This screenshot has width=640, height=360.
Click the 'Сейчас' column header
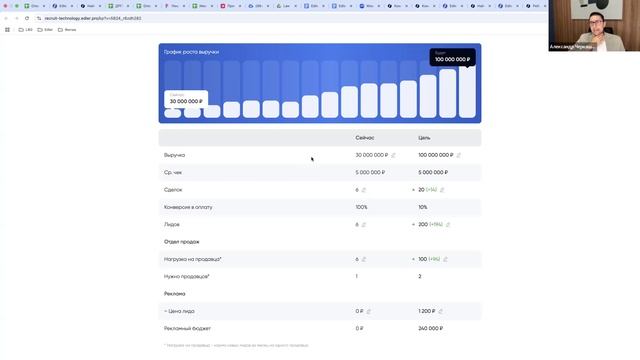point(364,138)
